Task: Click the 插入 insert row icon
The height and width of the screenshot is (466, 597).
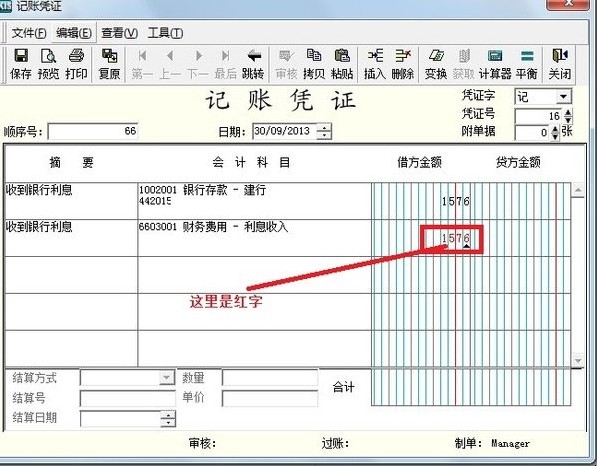Action: coord(375,64)
